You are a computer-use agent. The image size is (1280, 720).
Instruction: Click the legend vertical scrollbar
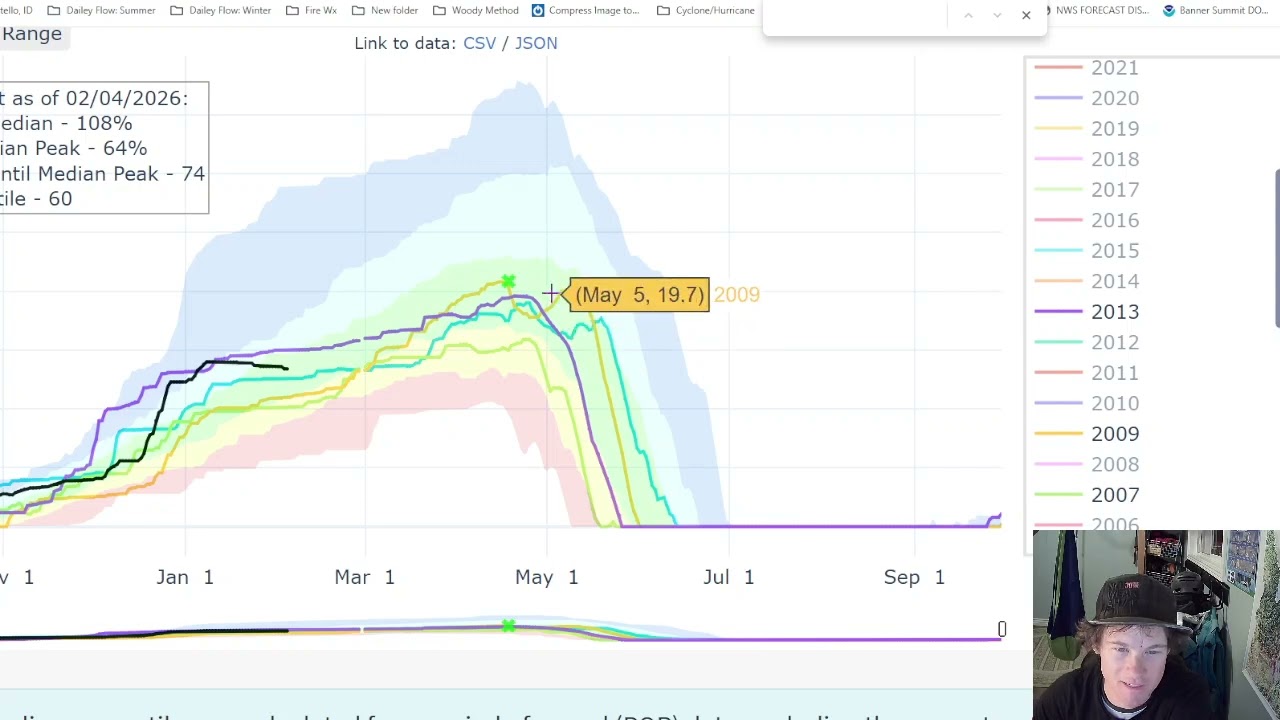pyautogui.click(x=1277, y=248)
